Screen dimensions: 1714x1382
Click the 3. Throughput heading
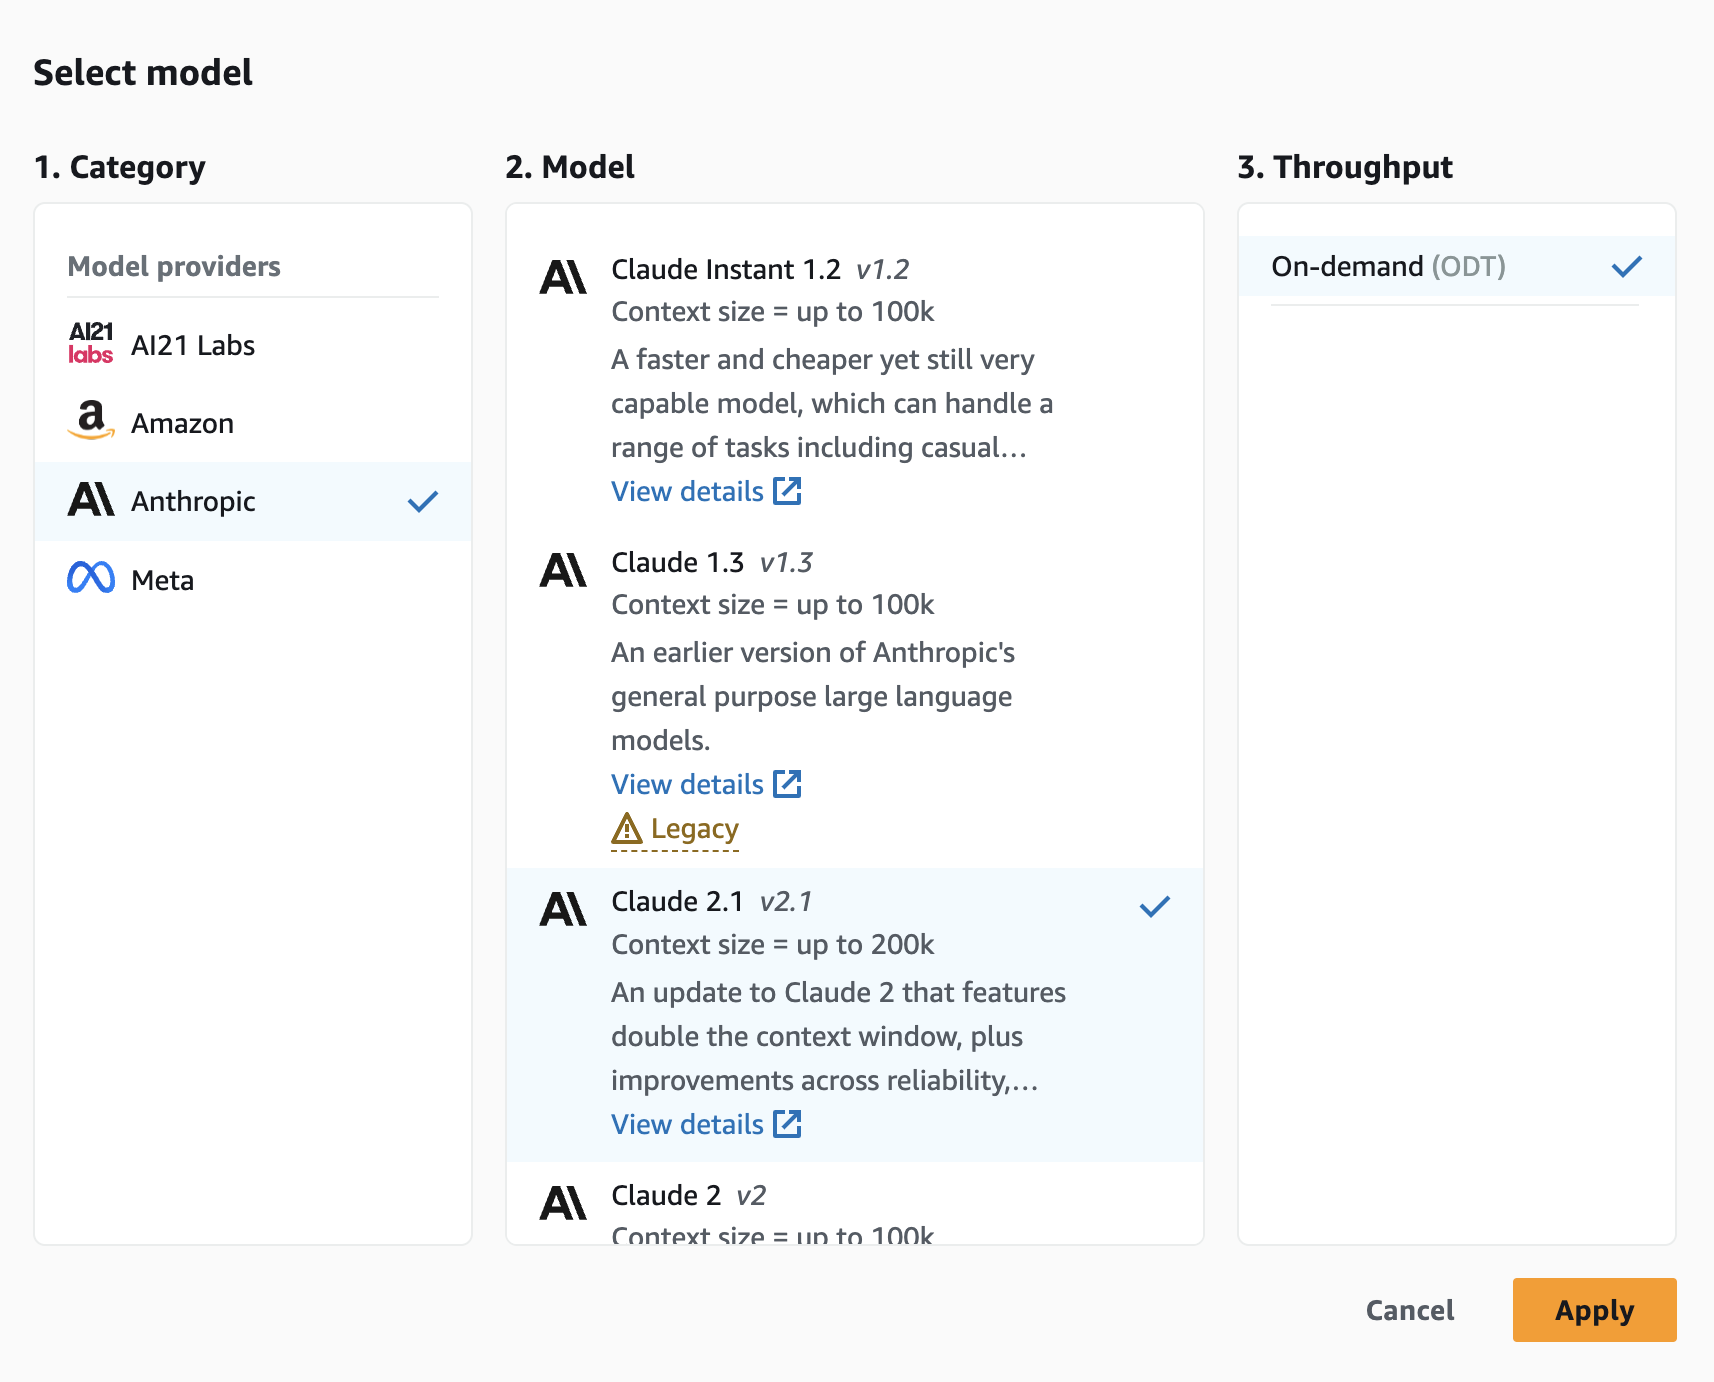1345,166
